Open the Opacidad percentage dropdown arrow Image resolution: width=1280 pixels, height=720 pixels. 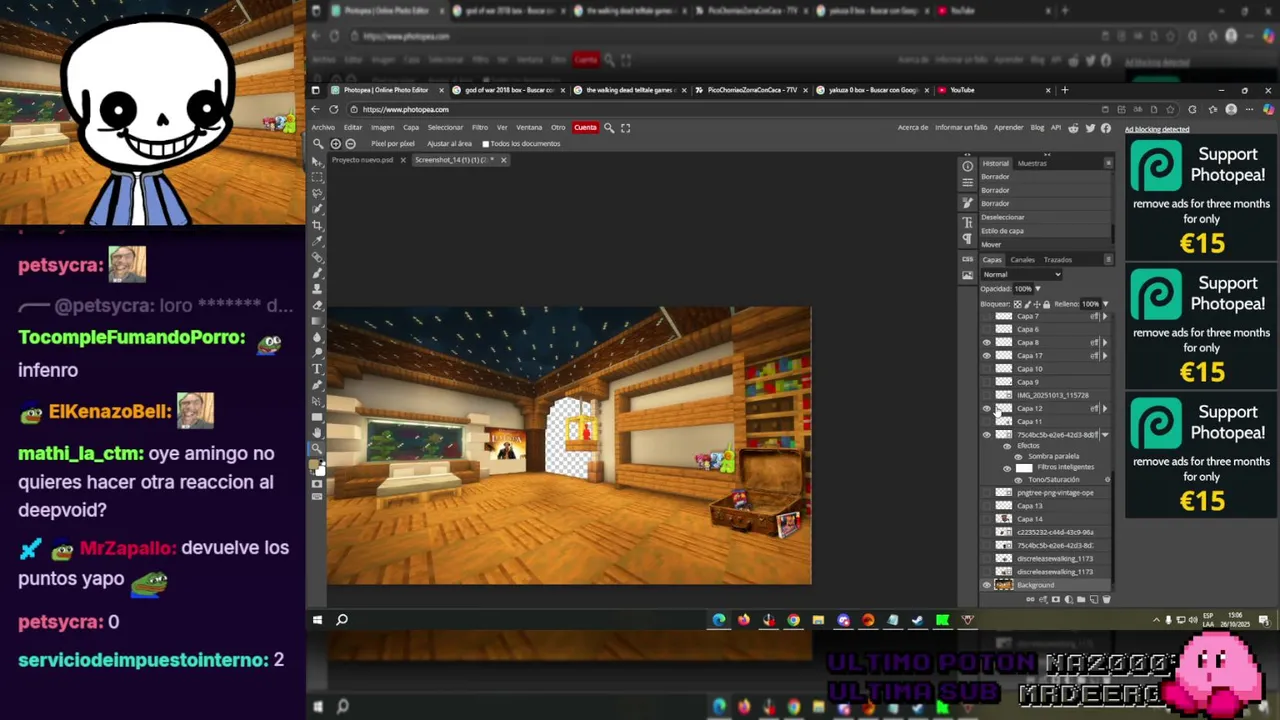coord(1038,288)
